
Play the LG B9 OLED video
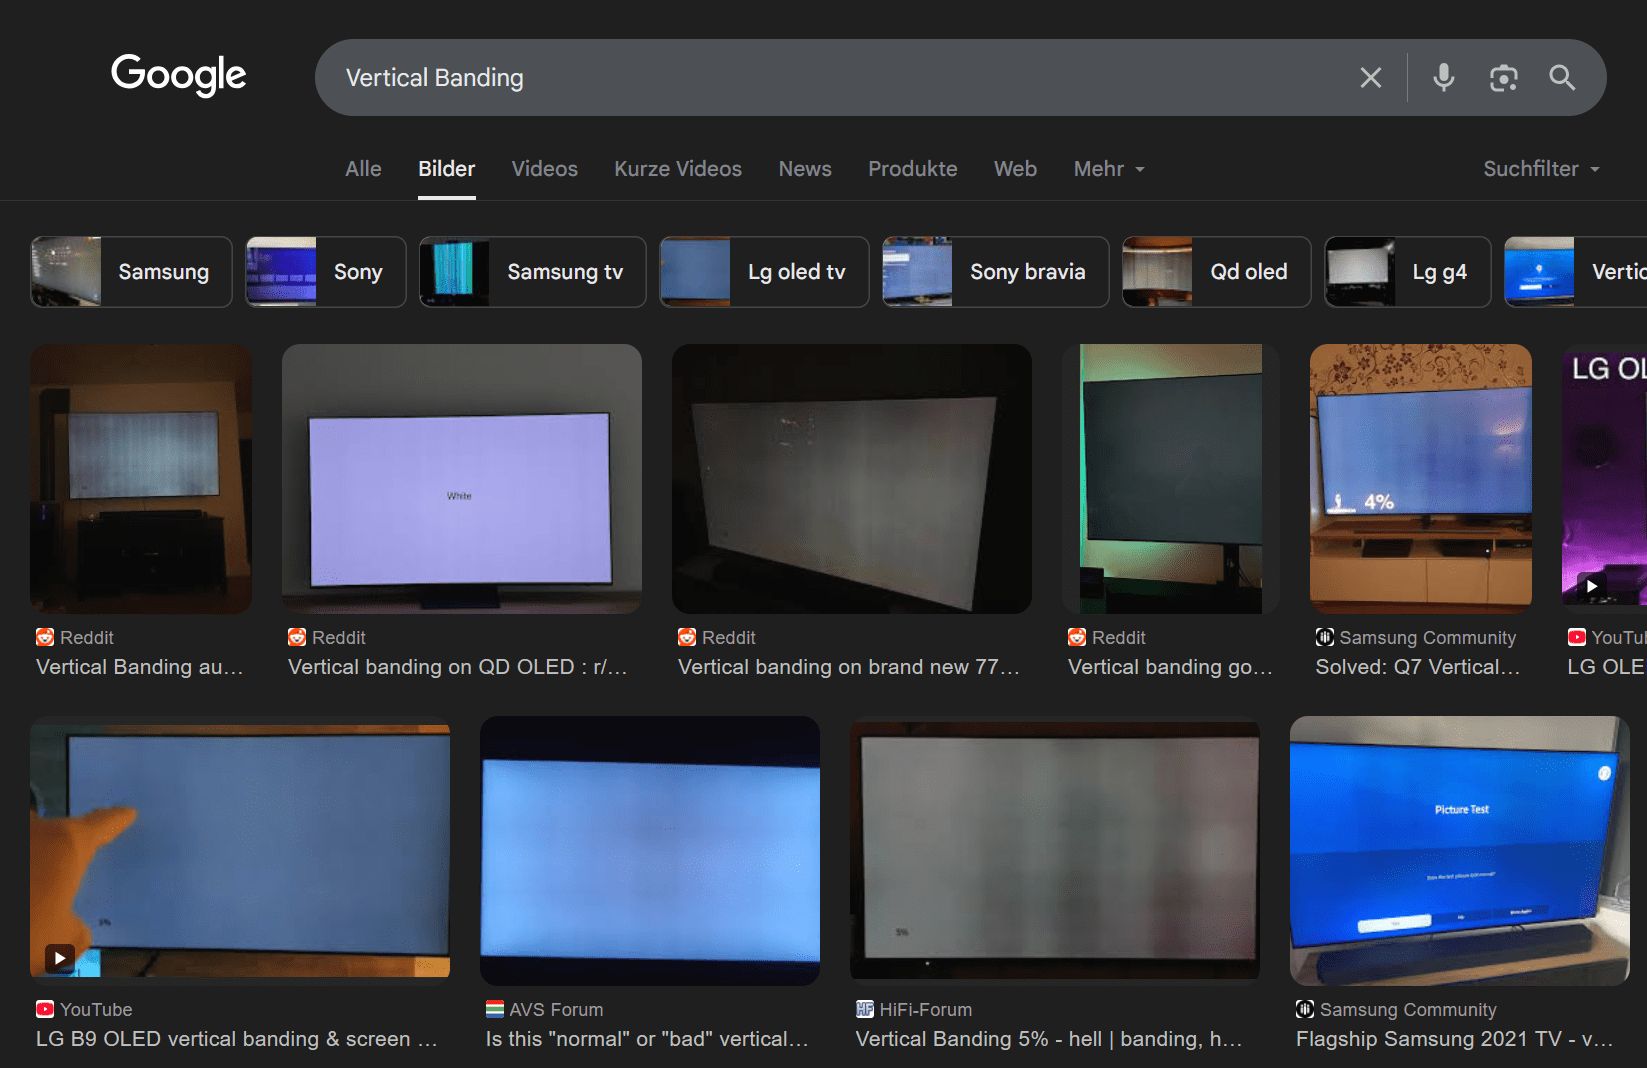click(x=60, y=958)
